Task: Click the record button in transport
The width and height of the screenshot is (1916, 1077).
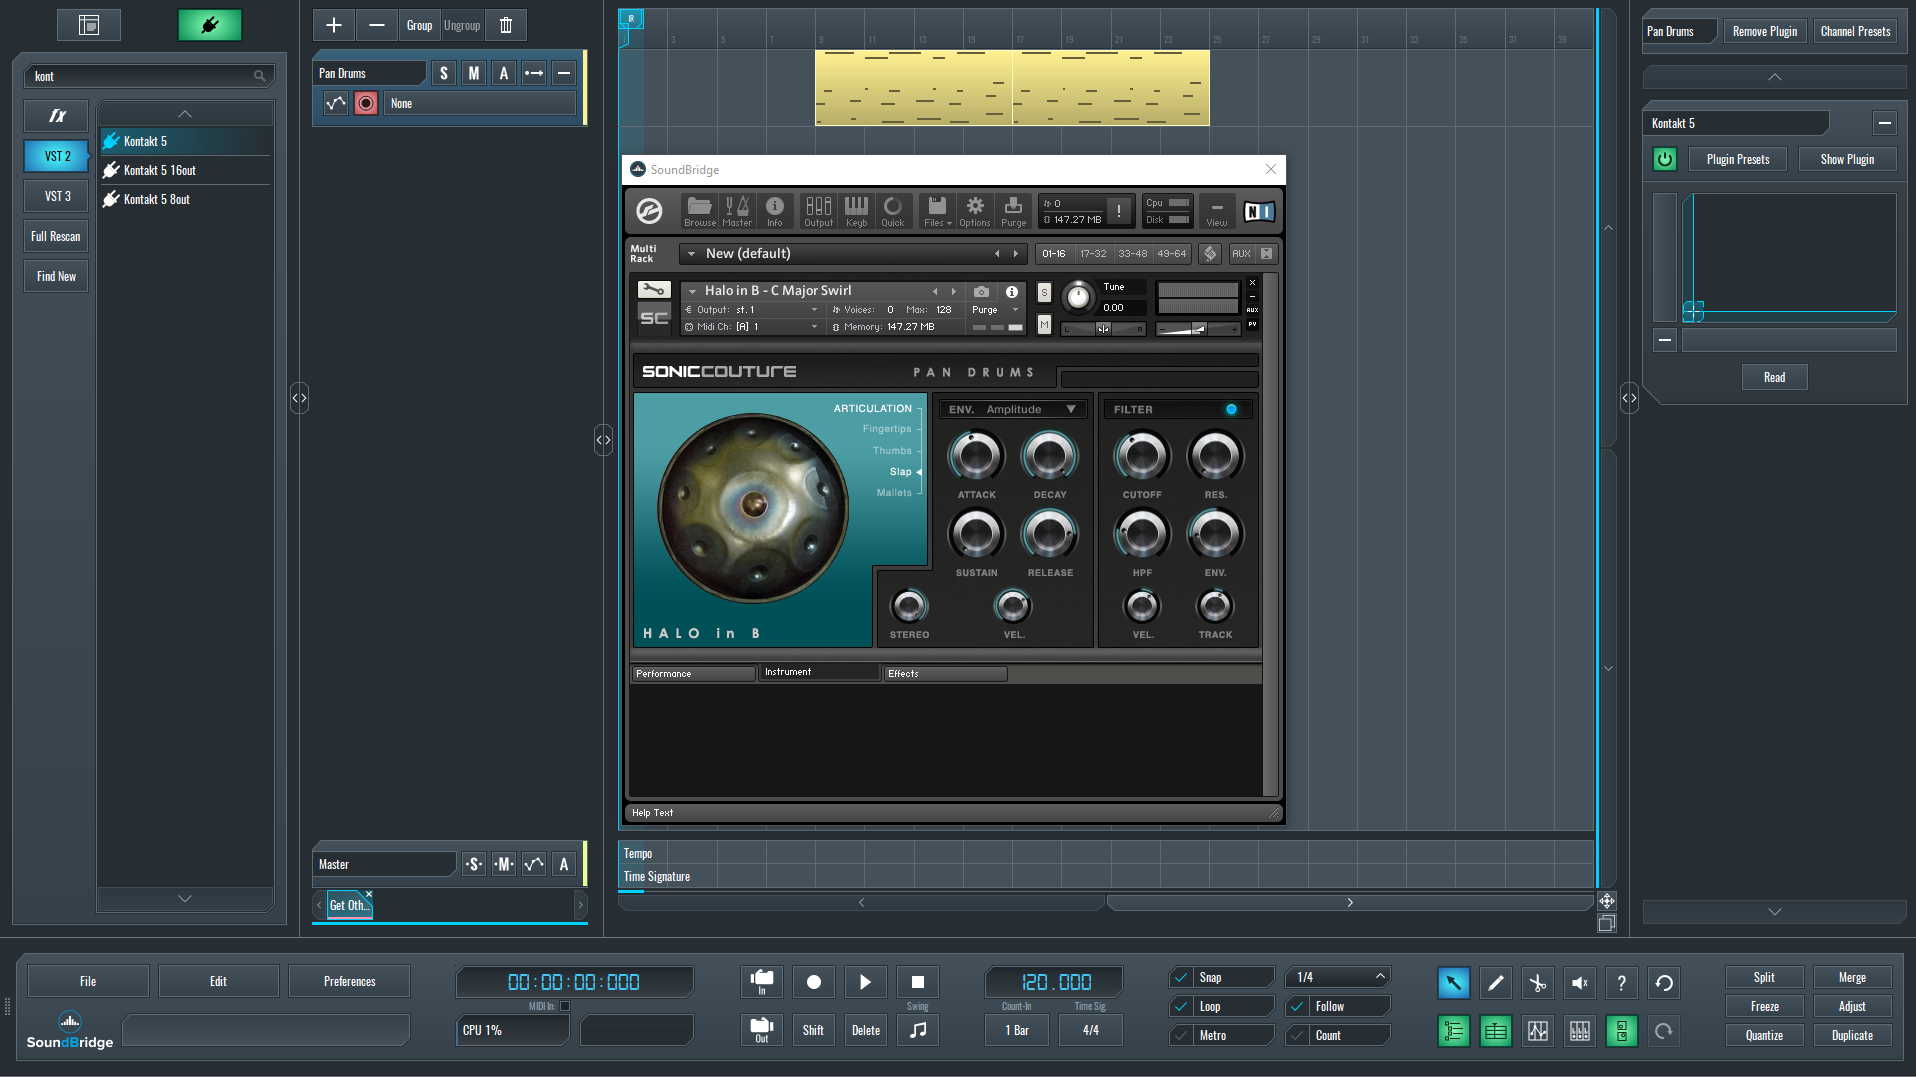Action: pyautogui.click(x=813, y=982)
